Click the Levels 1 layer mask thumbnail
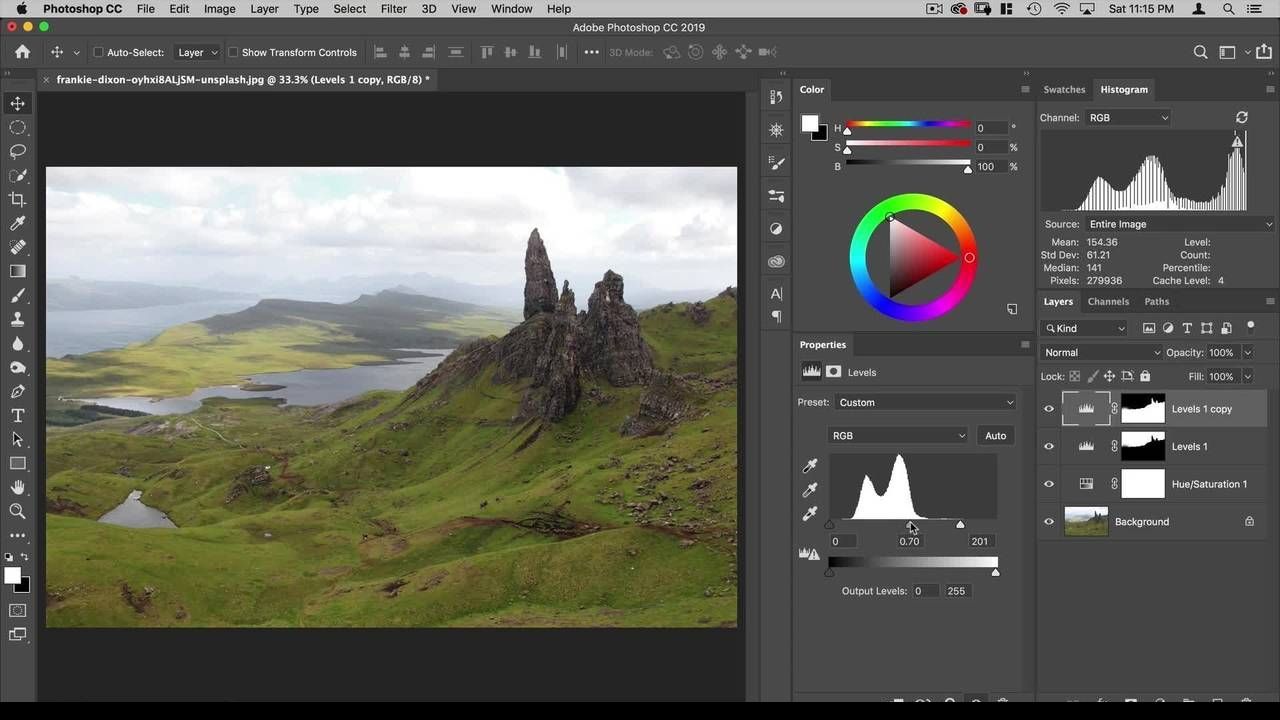The width and height of the screenshot is (1280, 720). coord(1143,447)
